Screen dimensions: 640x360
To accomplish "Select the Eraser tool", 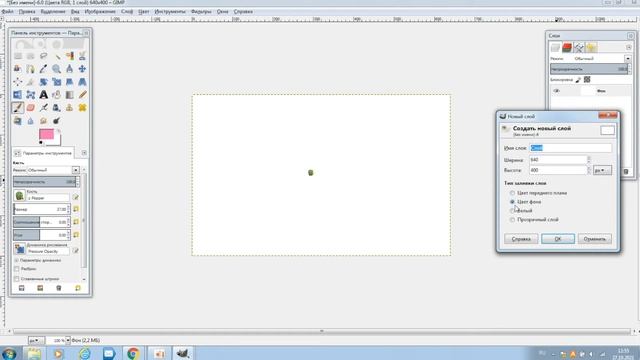I will point(31,108).
